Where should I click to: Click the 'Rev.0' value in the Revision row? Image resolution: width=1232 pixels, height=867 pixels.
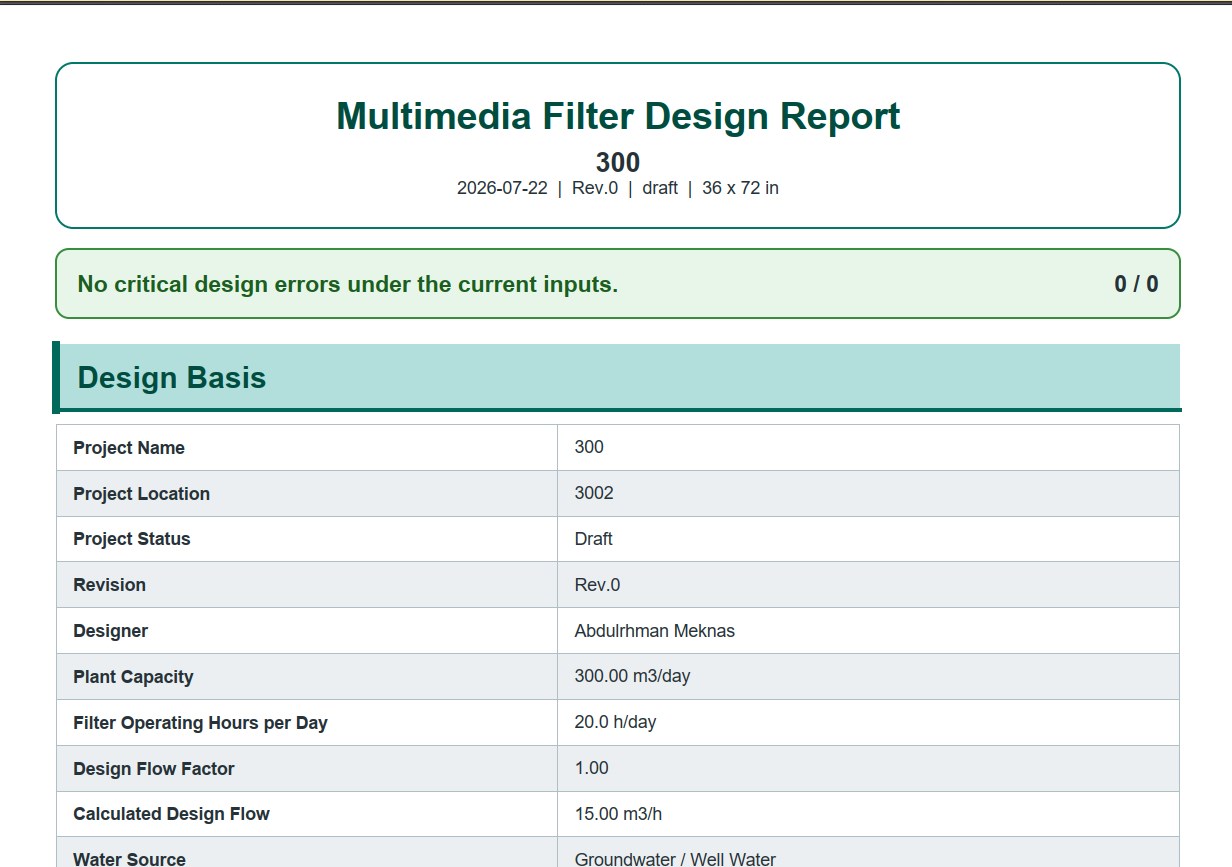tap(597, 585)
